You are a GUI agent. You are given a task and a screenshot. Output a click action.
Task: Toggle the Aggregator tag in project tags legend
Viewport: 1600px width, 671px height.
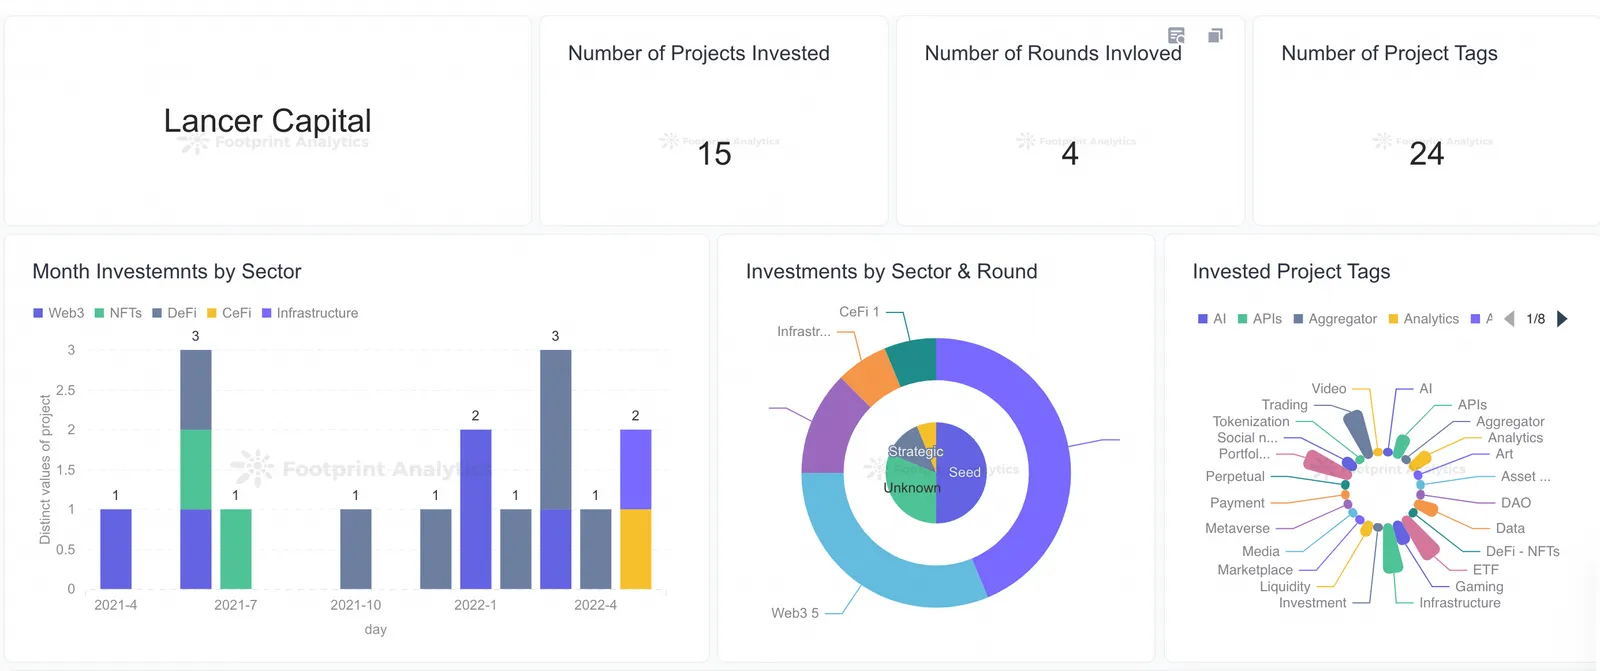1335,319
